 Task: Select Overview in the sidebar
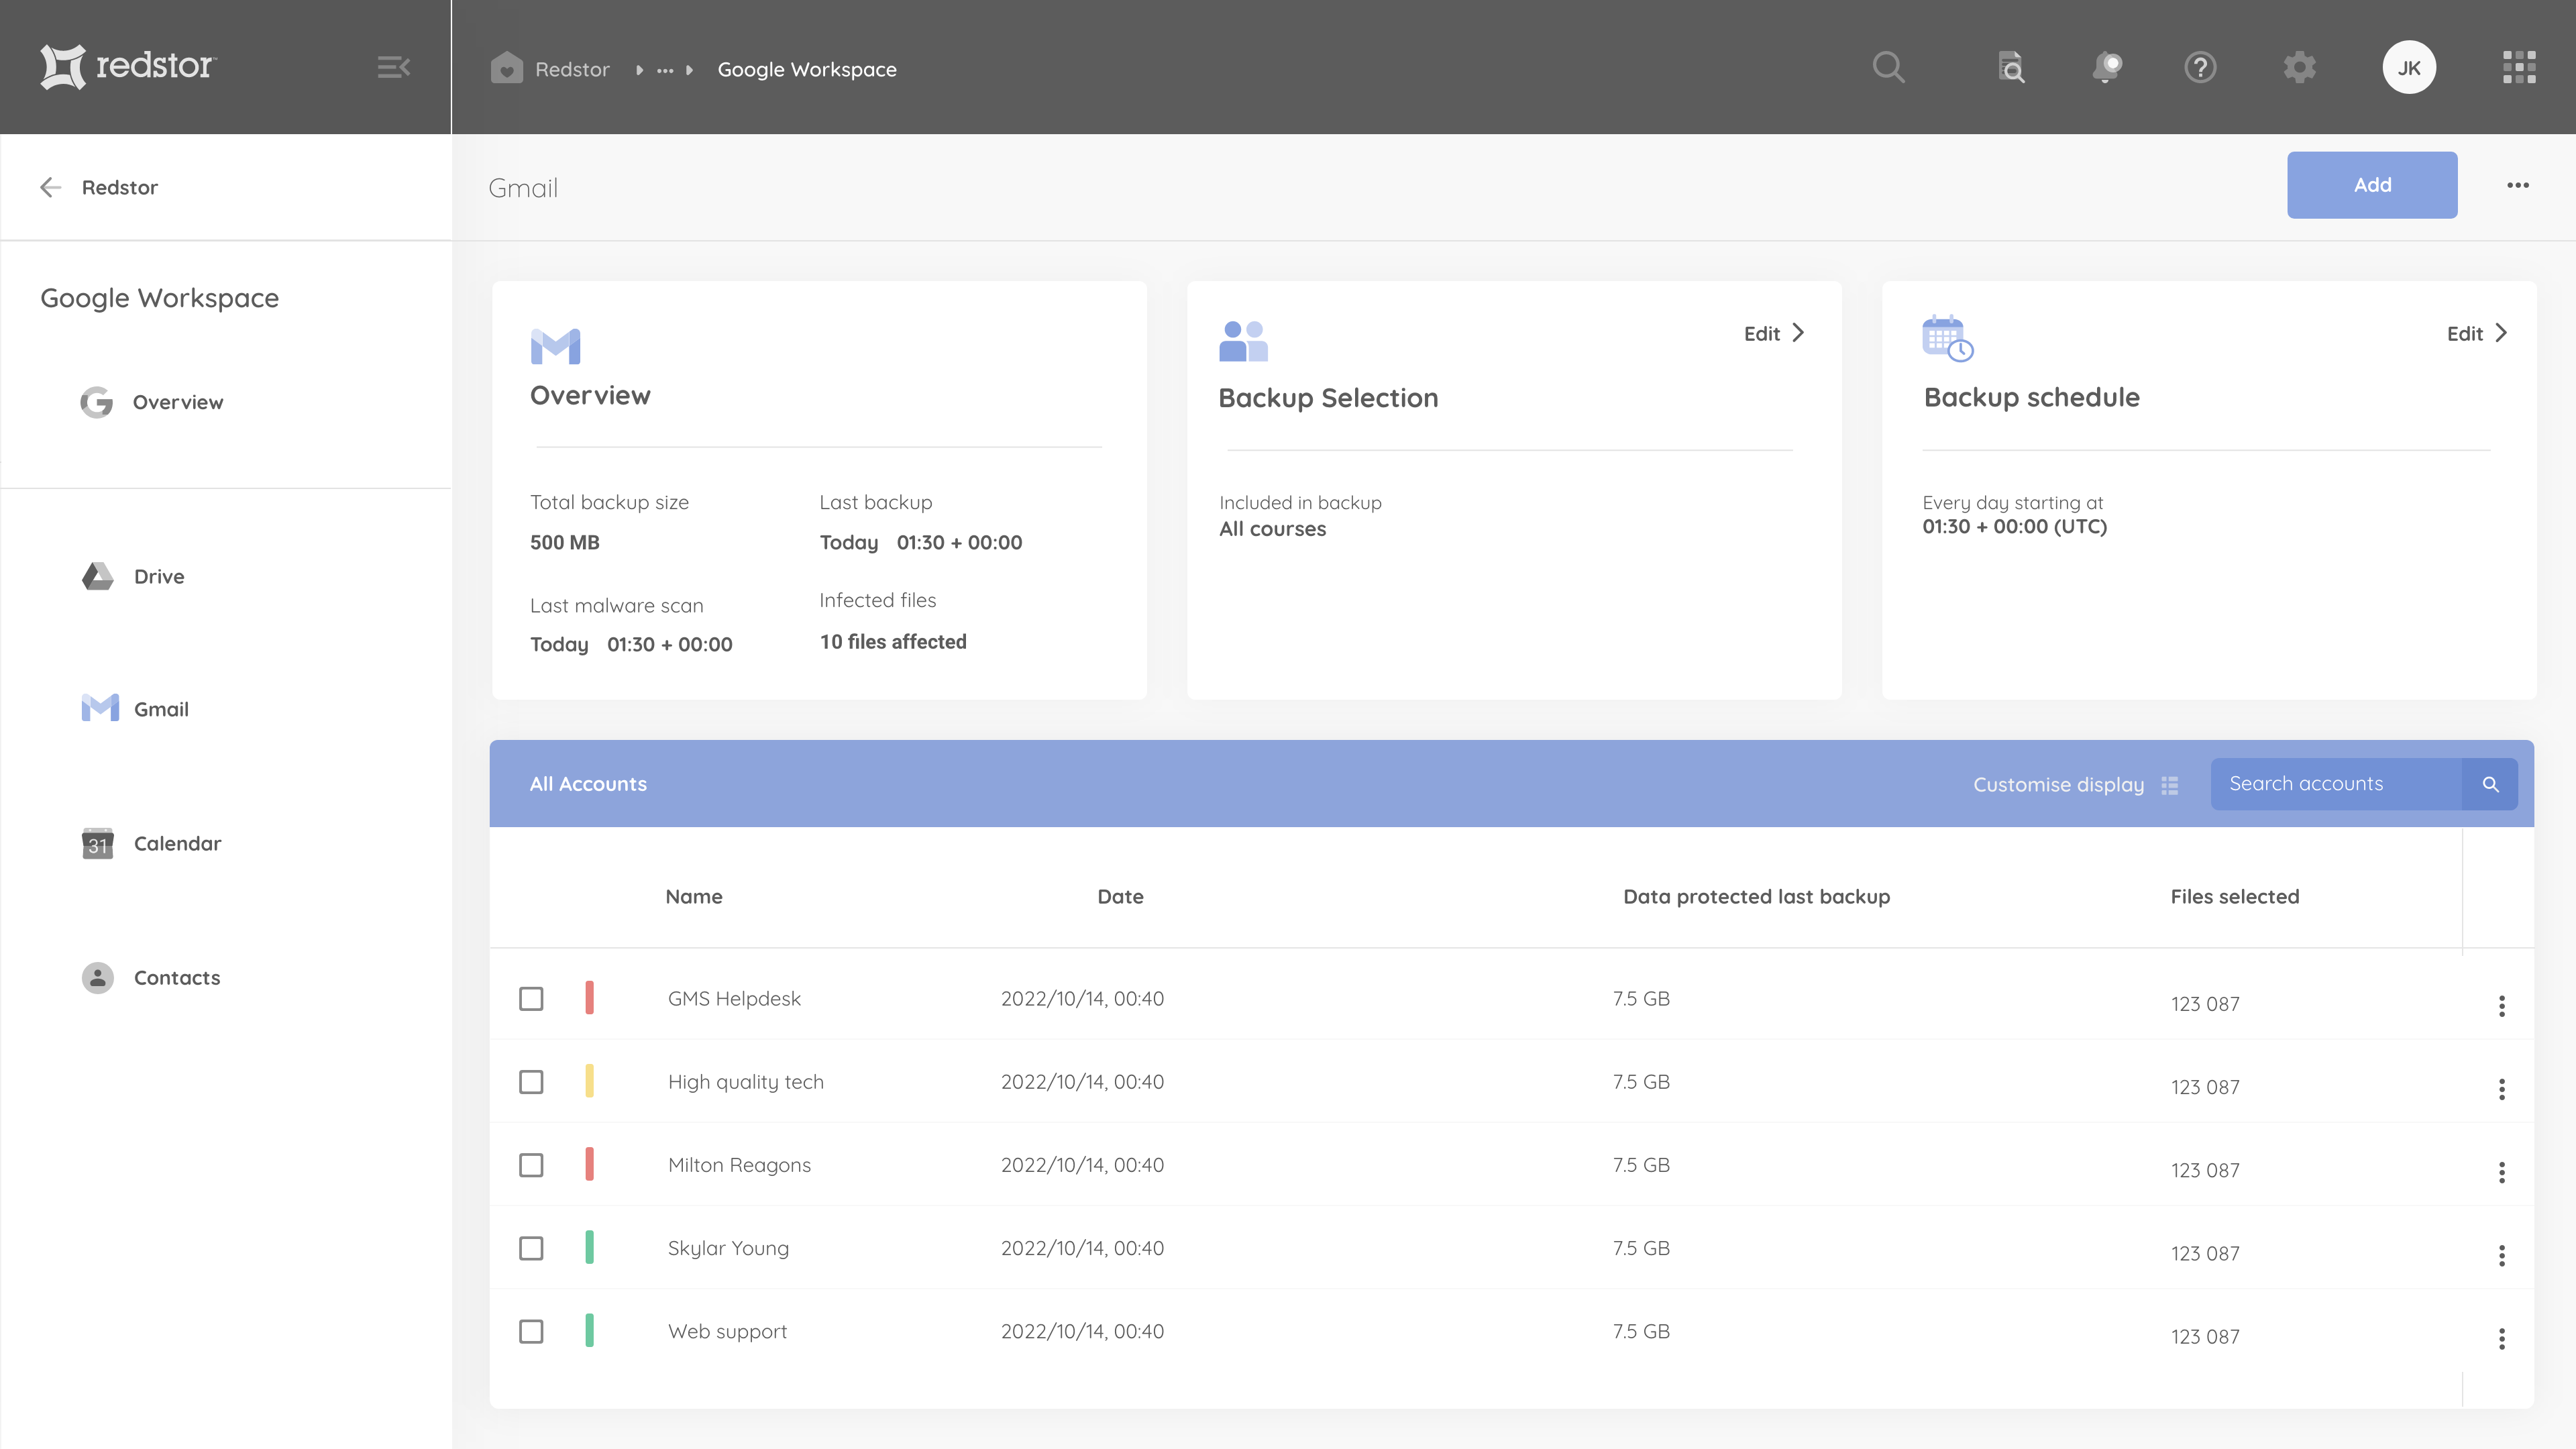(x=178, y=402)
